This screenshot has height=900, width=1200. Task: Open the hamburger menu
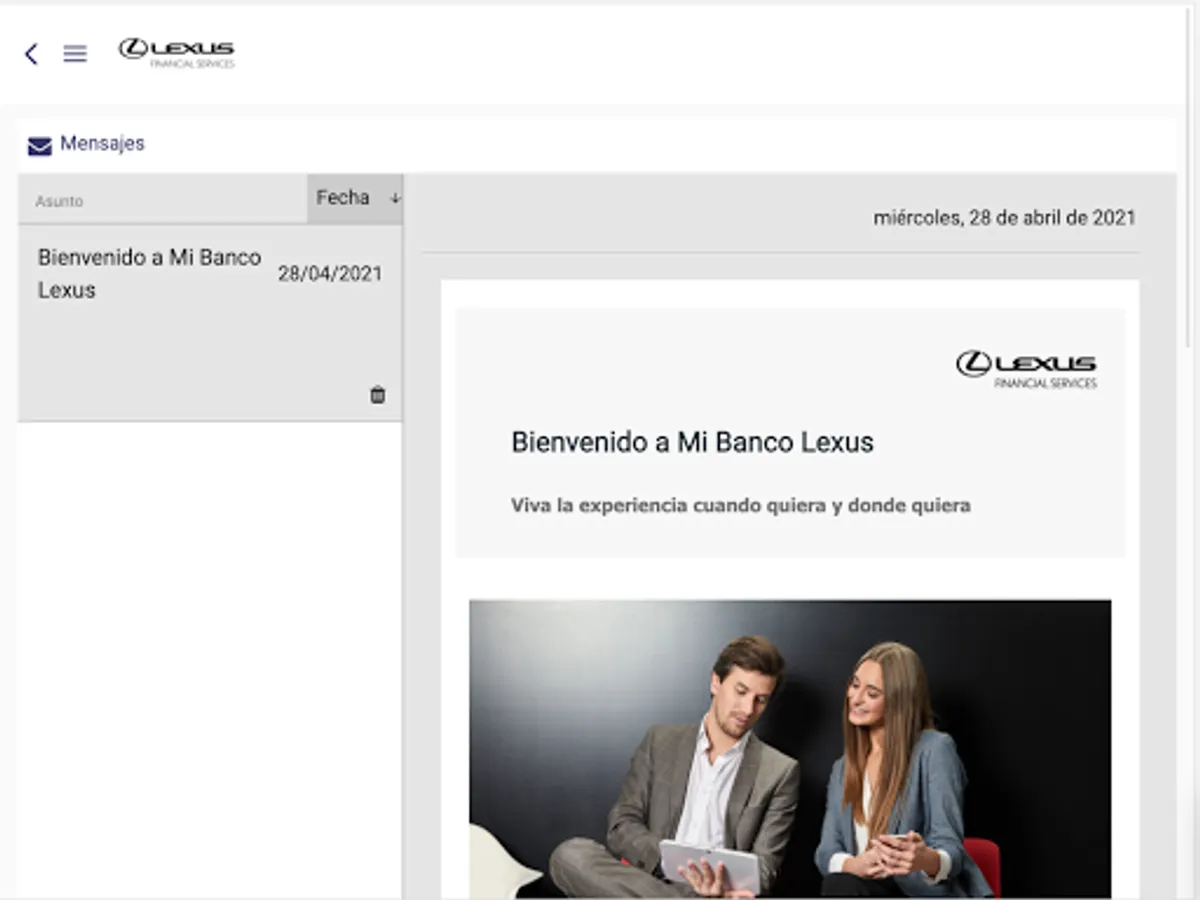(75, 54)
